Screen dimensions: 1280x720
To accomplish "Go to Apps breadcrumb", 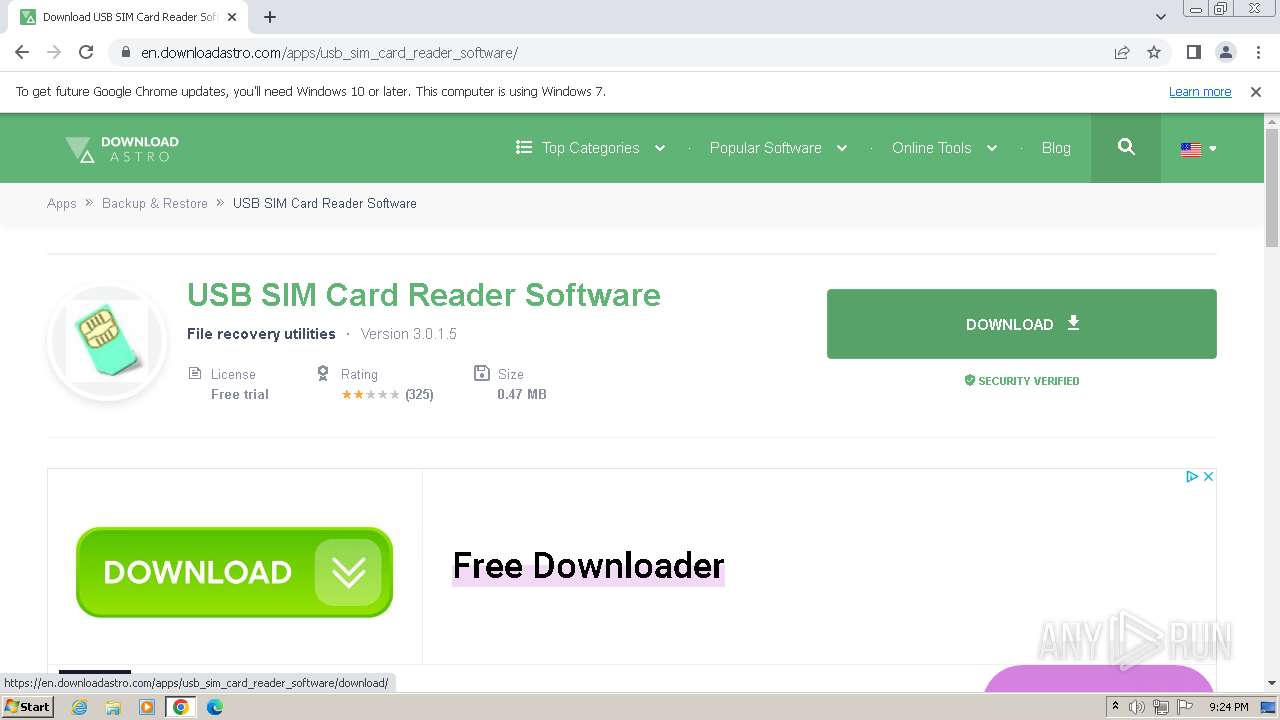I will coord(62,203).
